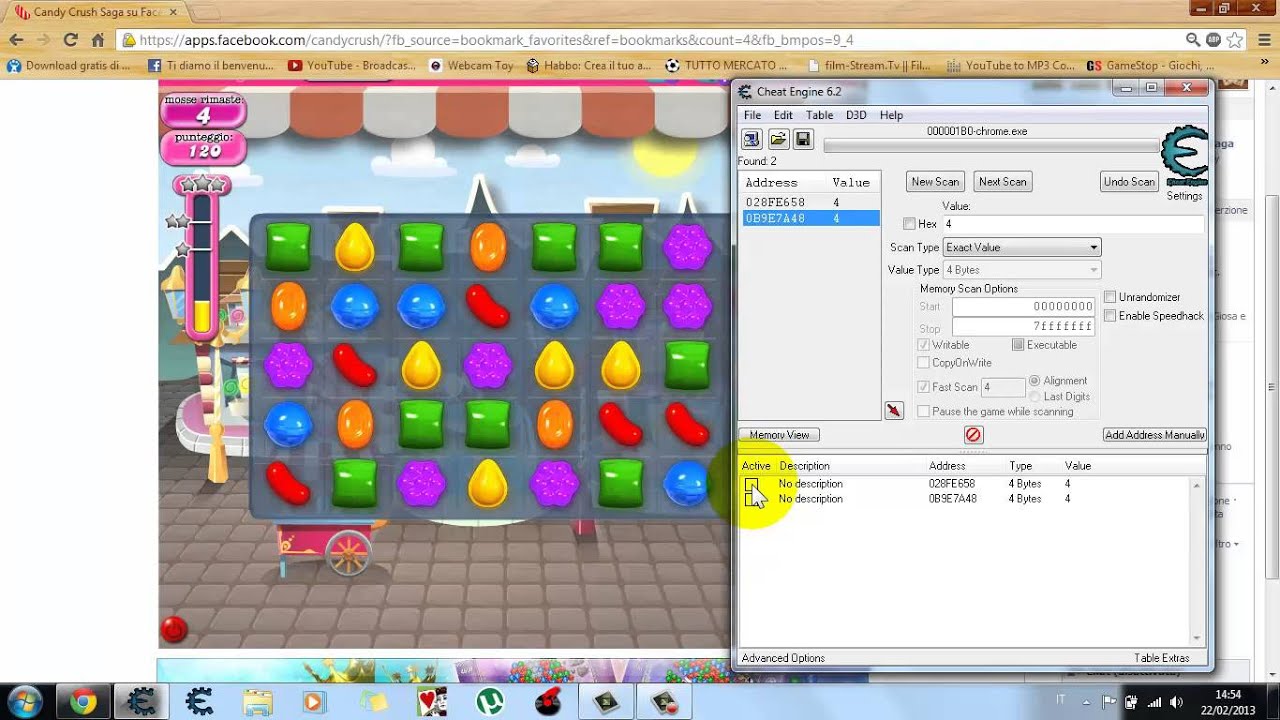This screenshot has height=720, width=1280.
Task: Click the network signal tray icon
Action: 1155,702
